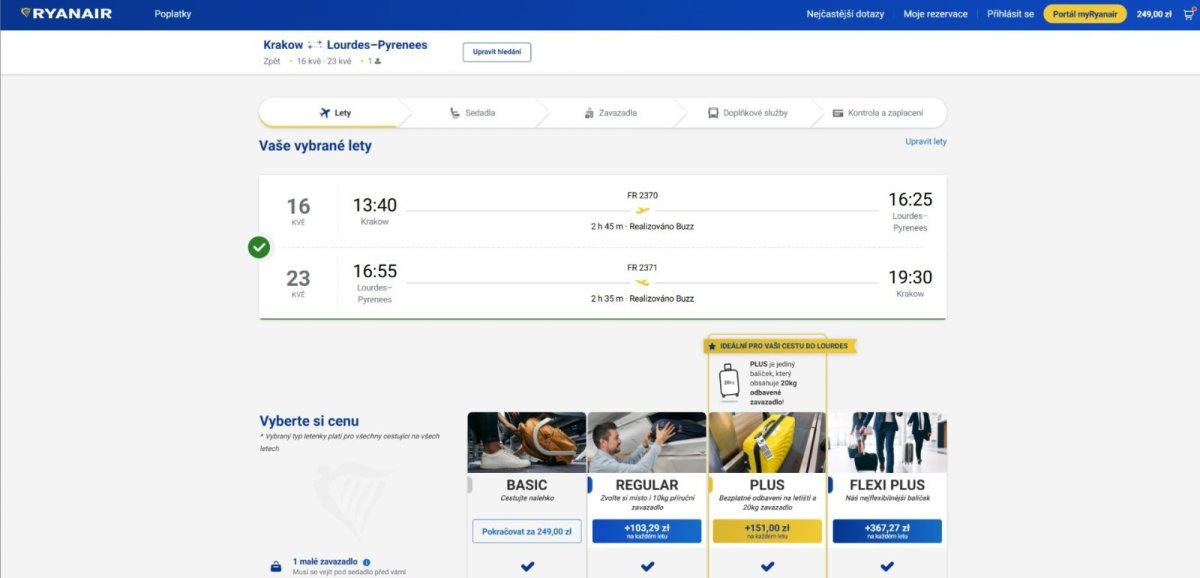Click the 20kg suitcase icon in PLUS banner
This screenshot has width=1200, height=578.
click(729, 381)
